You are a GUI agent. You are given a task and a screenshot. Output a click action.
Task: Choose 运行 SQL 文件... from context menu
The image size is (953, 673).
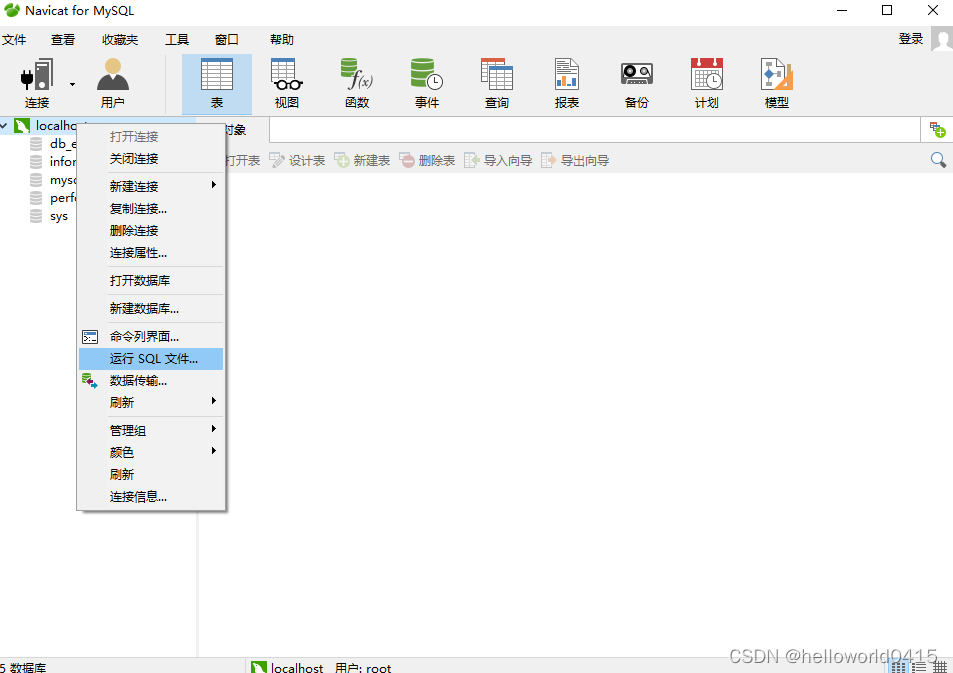(151, 359)
